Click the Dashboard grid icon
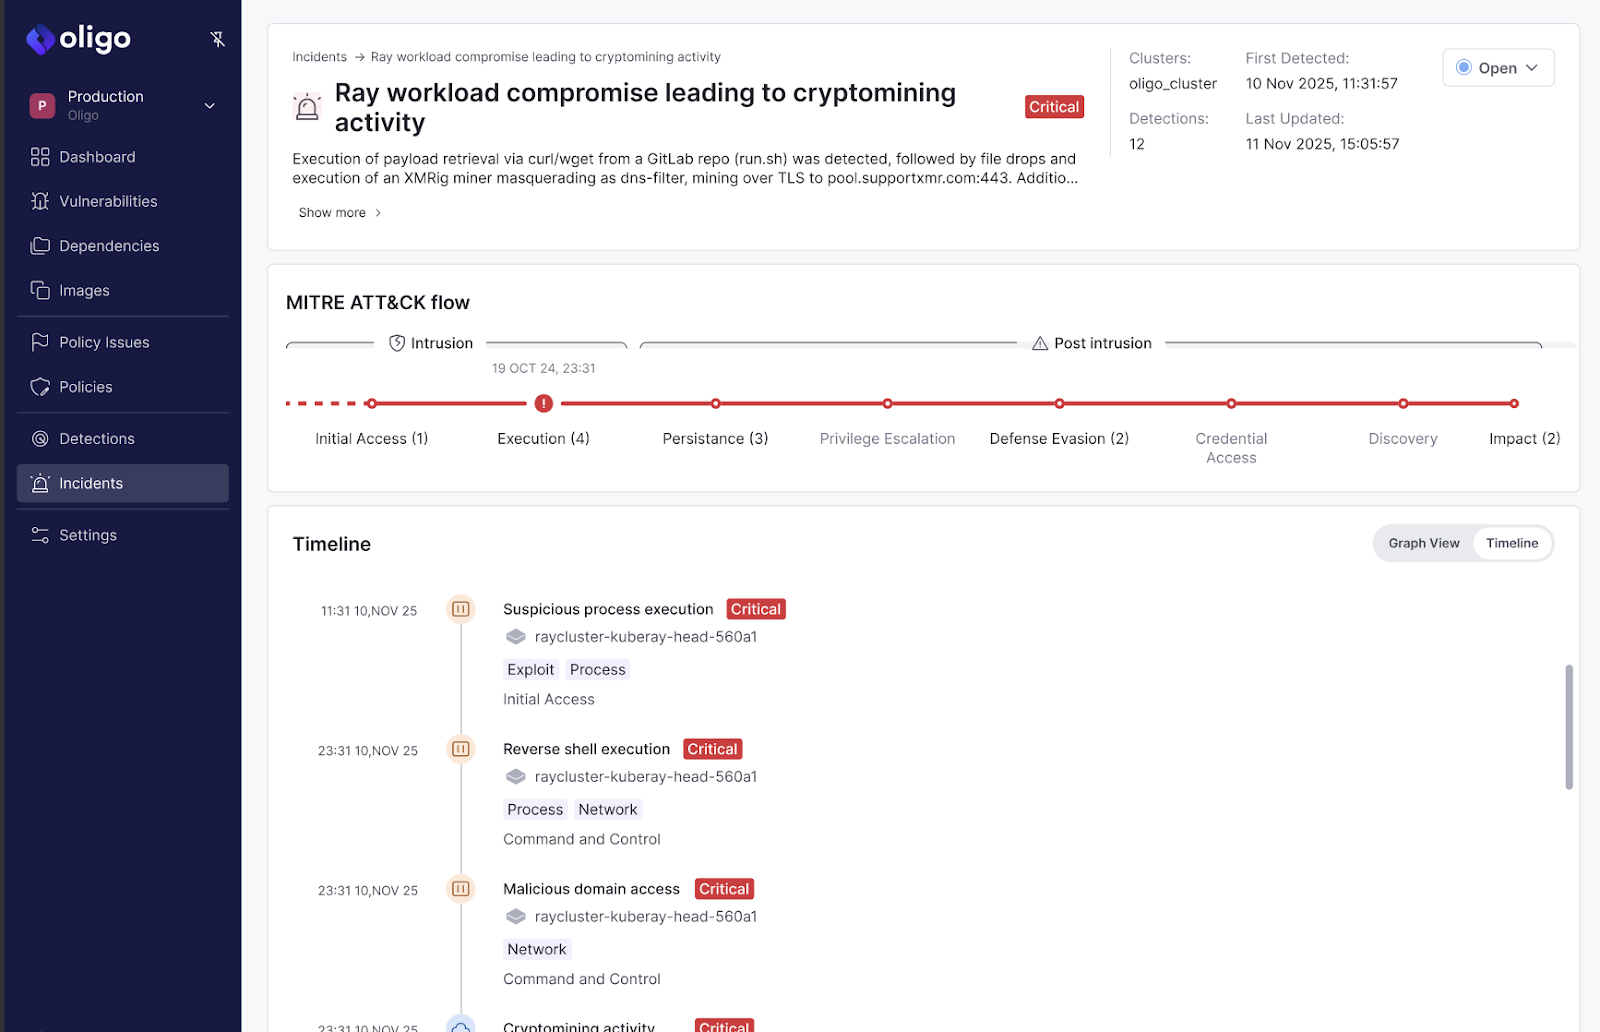The image size is (1600, 1032). pyautogui.click(x=40, y=157)
